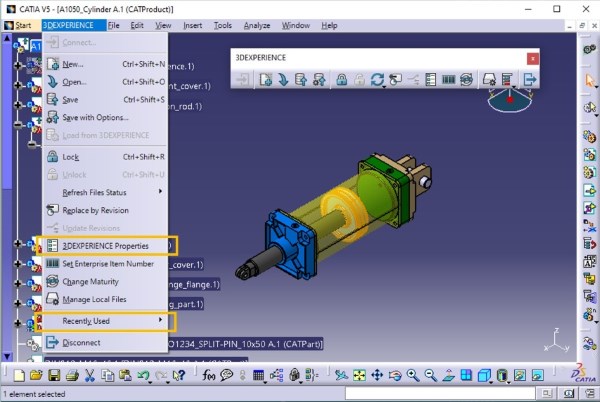Click the shading view mode icon
This screenshot has width=600, height=402.
(x=502, y=375)
